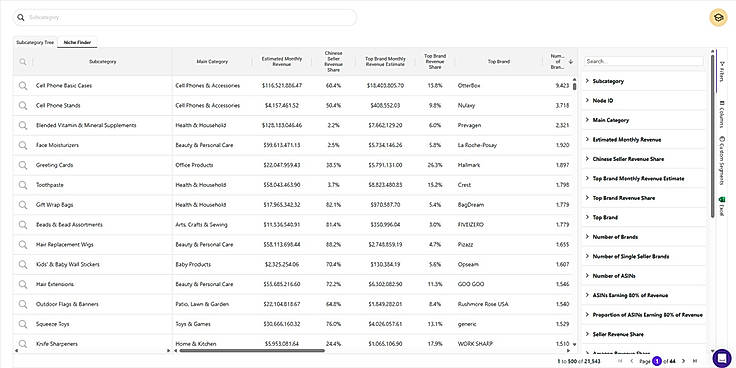The width and height of the screenshot is (736, 368).
Task: Open the chat widget icon
Action: (721, 358)
